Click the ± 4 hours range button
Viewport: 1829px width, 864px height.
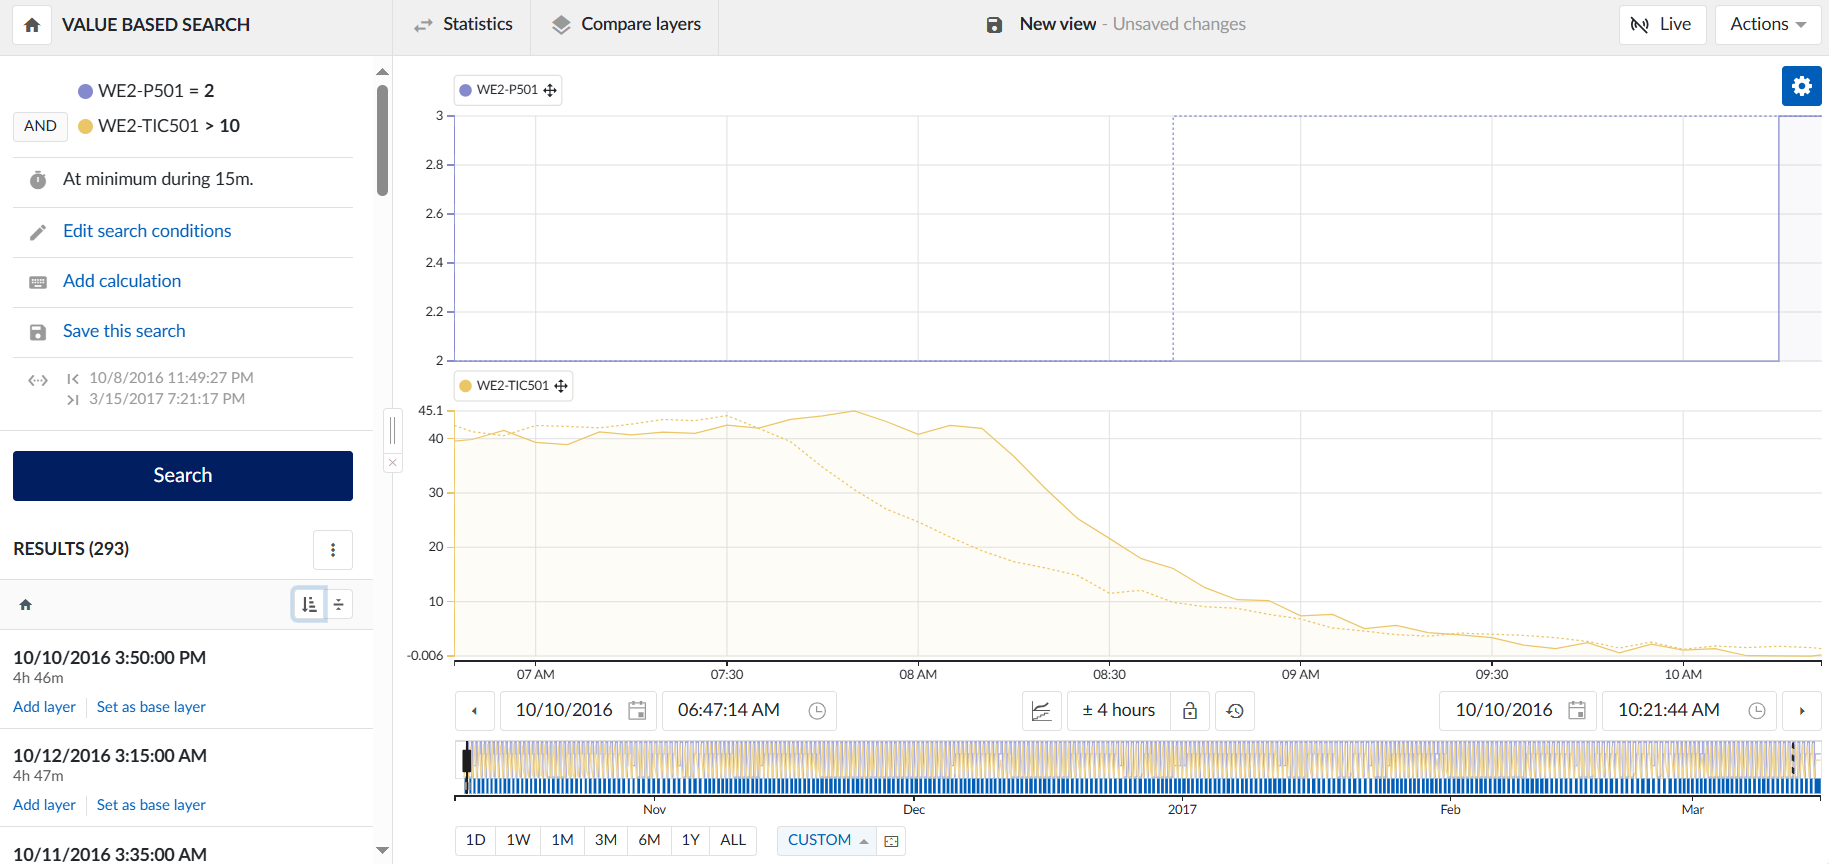(1118, 710)
